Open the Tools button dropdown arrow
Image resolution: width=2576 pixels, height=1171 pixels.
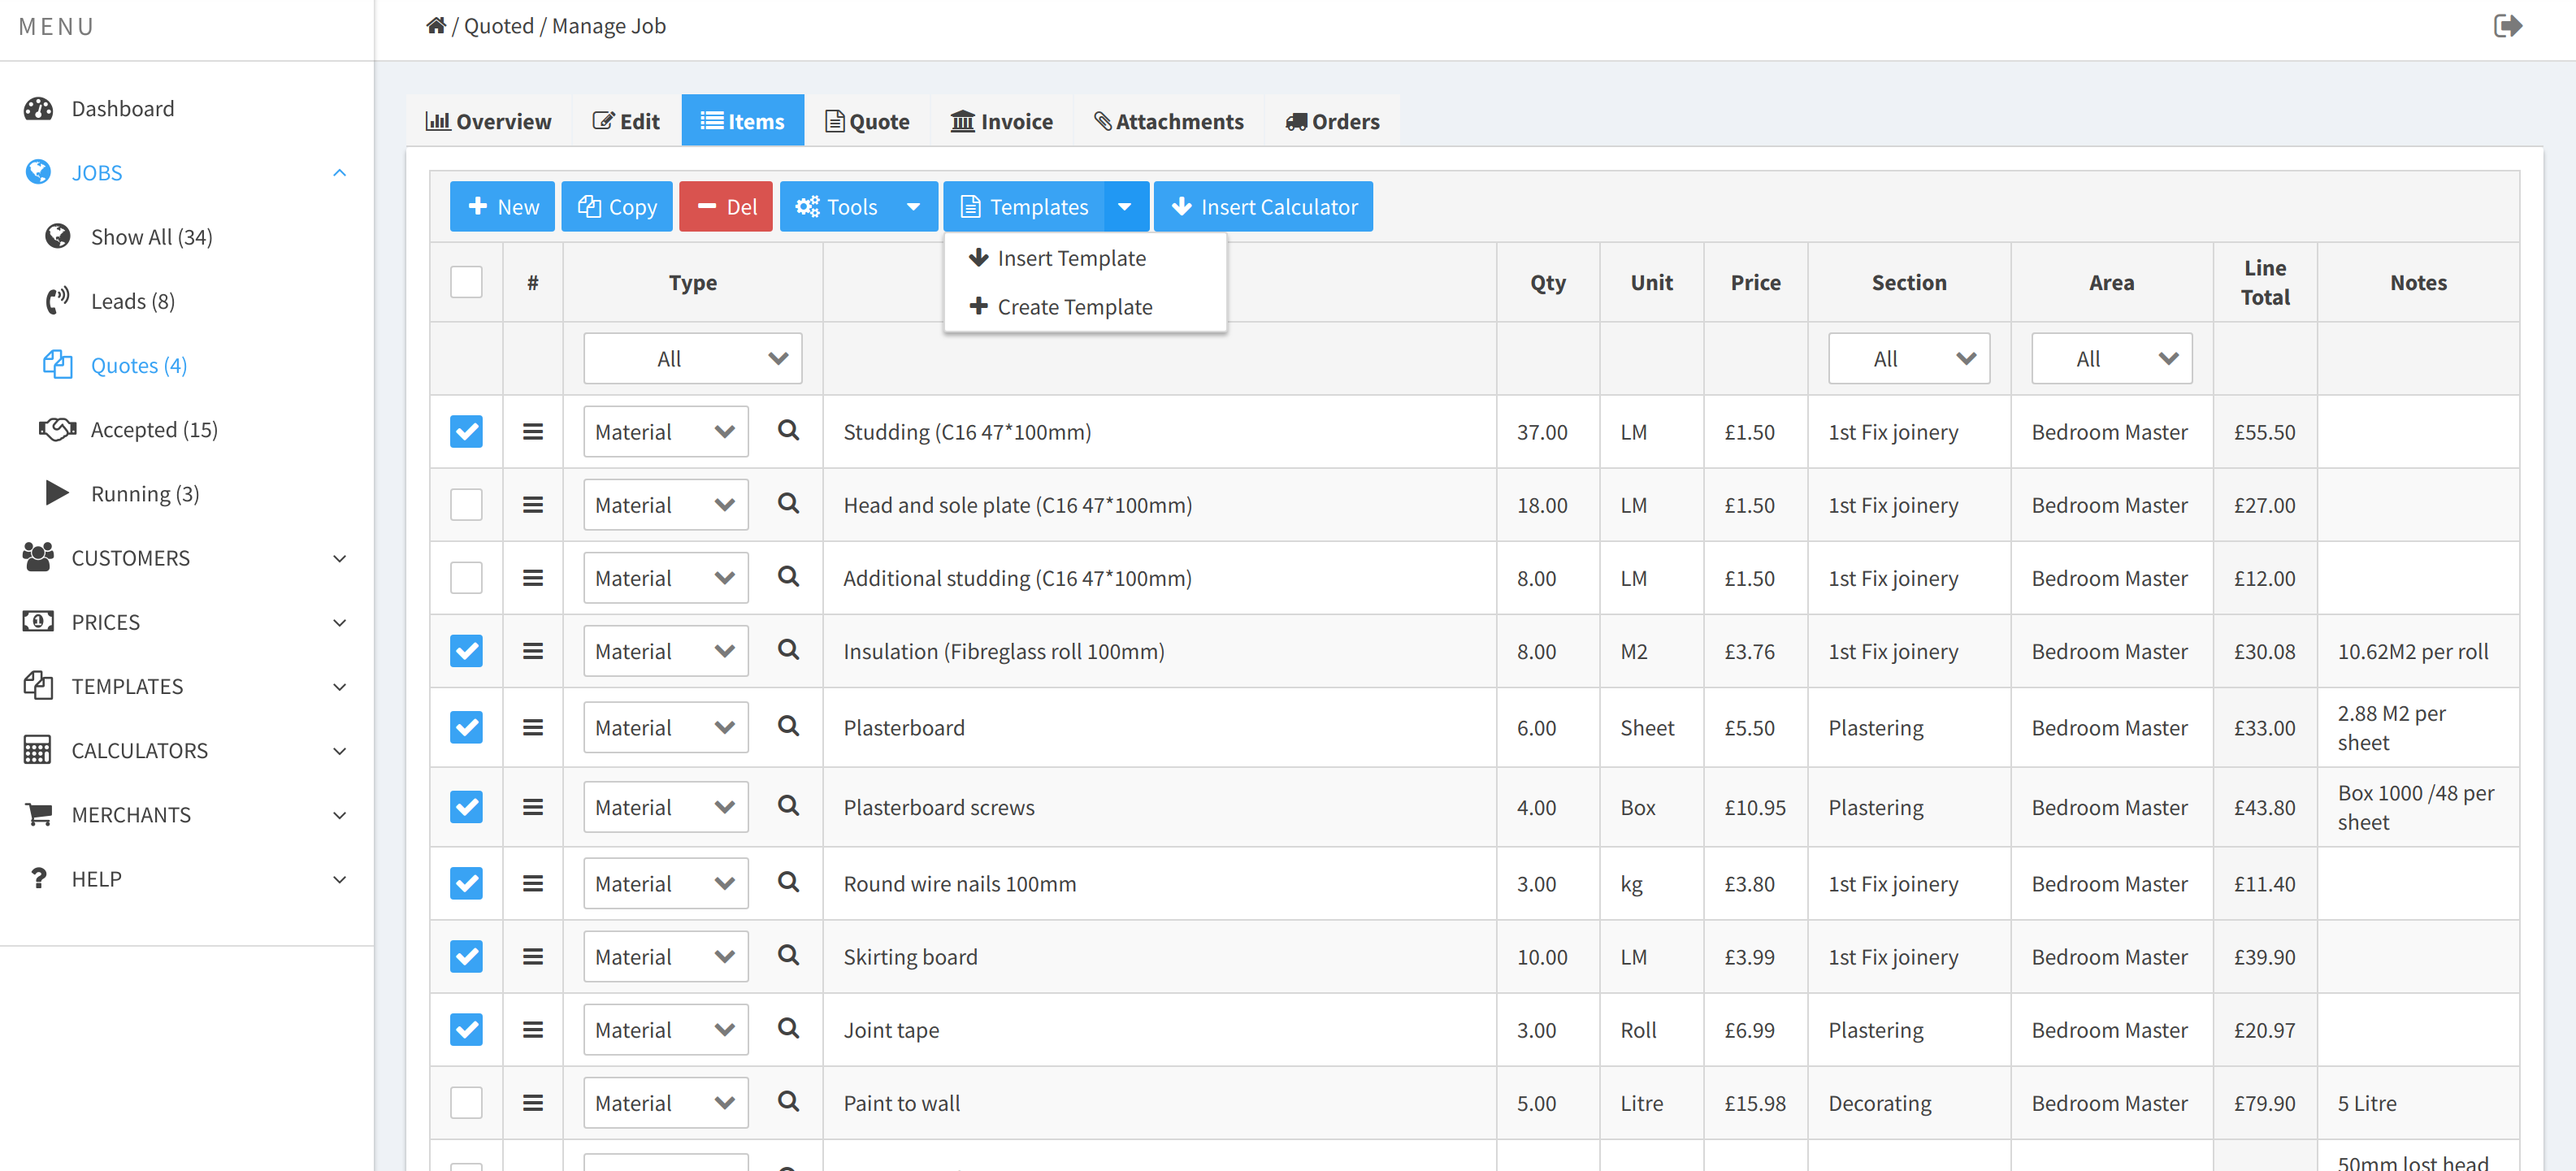point(912,207)
